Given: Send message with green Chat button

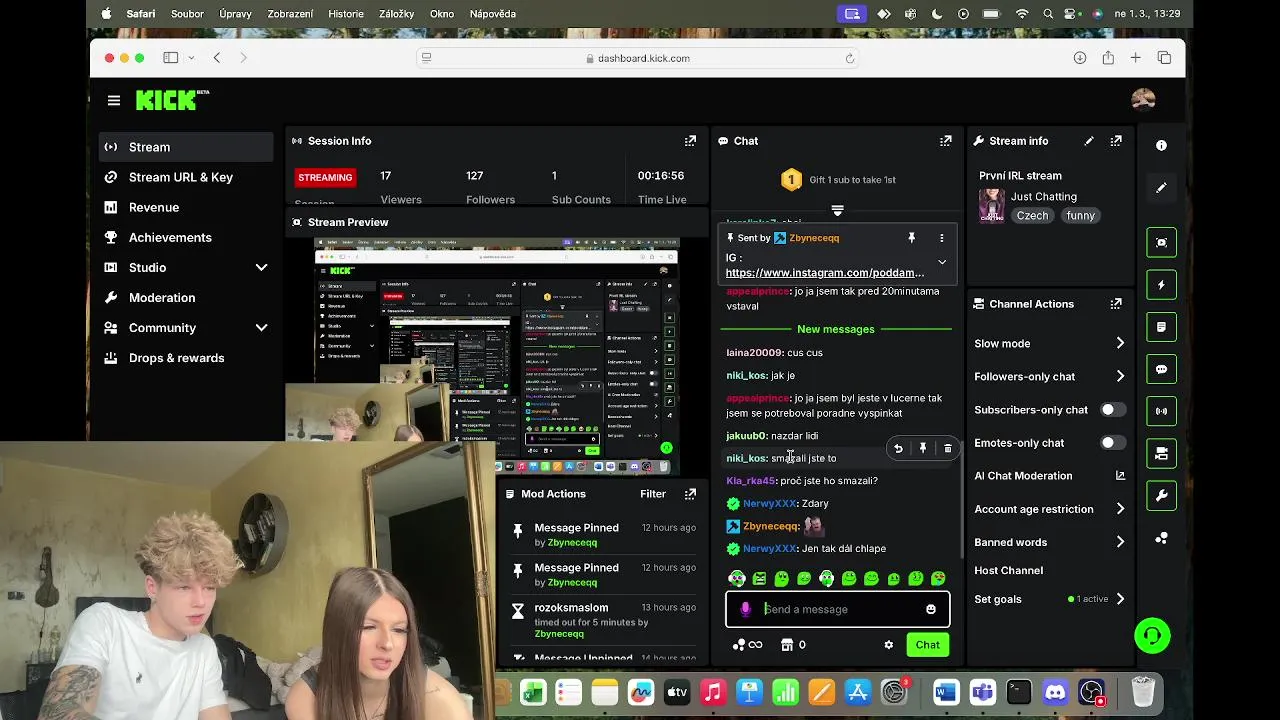Looking at the screenshot, I should click(927, 645).
